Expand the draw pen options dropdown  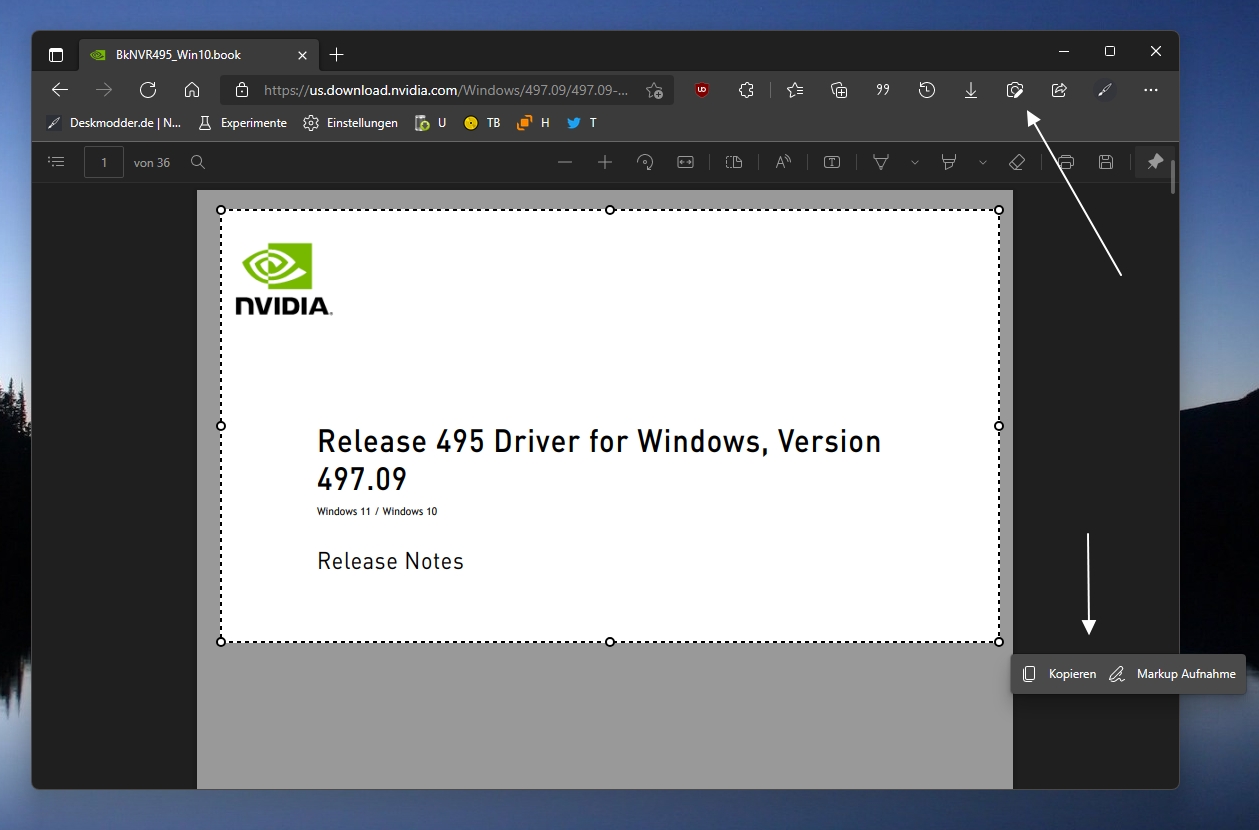[x=914, y=162]
